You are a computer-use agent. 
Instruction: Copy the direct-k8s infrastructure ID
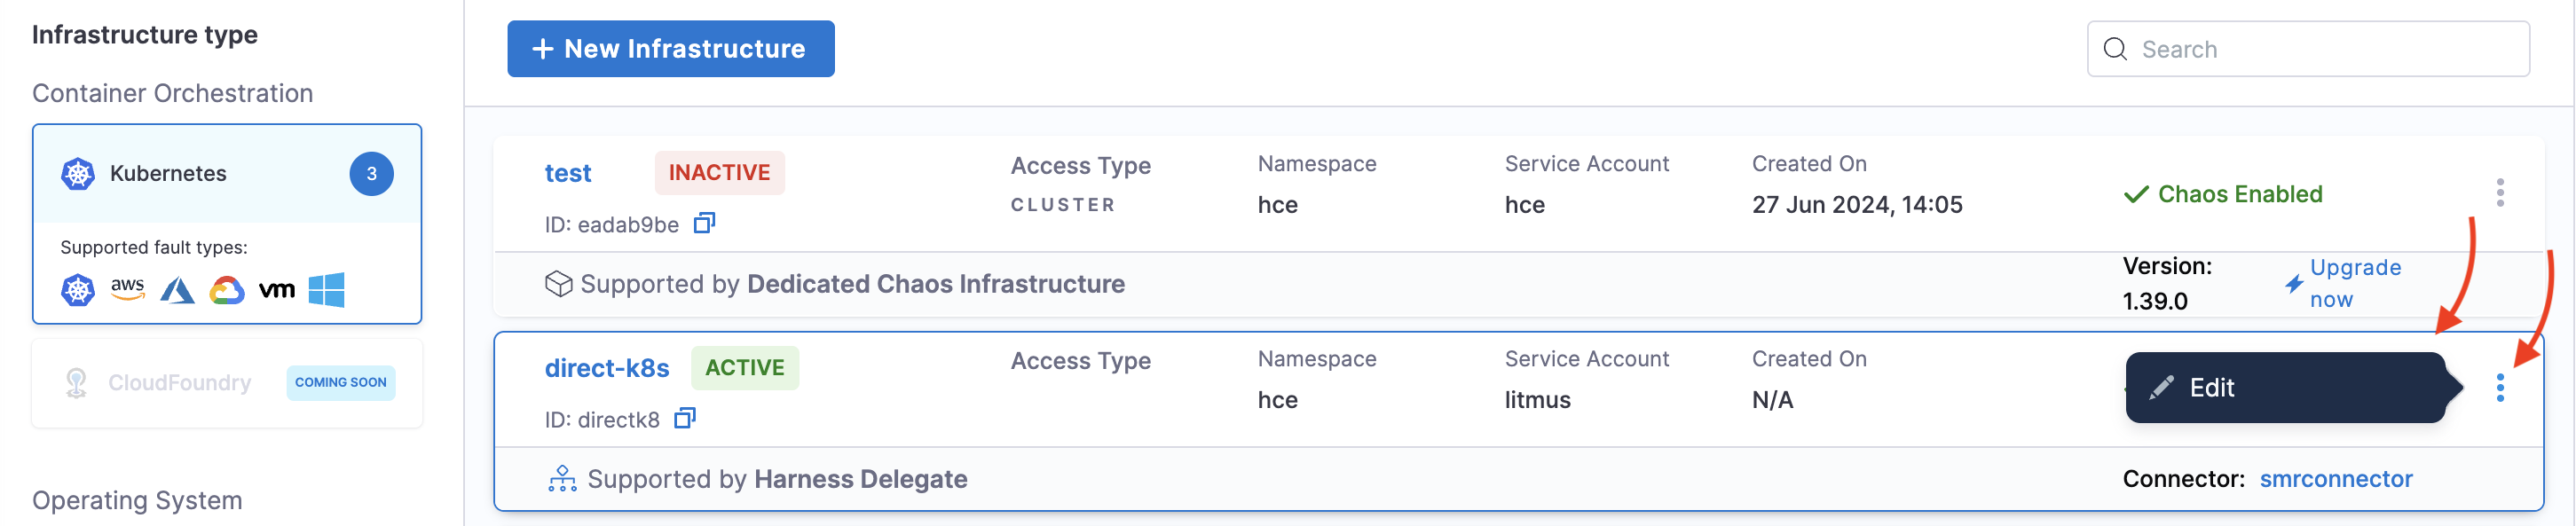(x=684, y=418)
